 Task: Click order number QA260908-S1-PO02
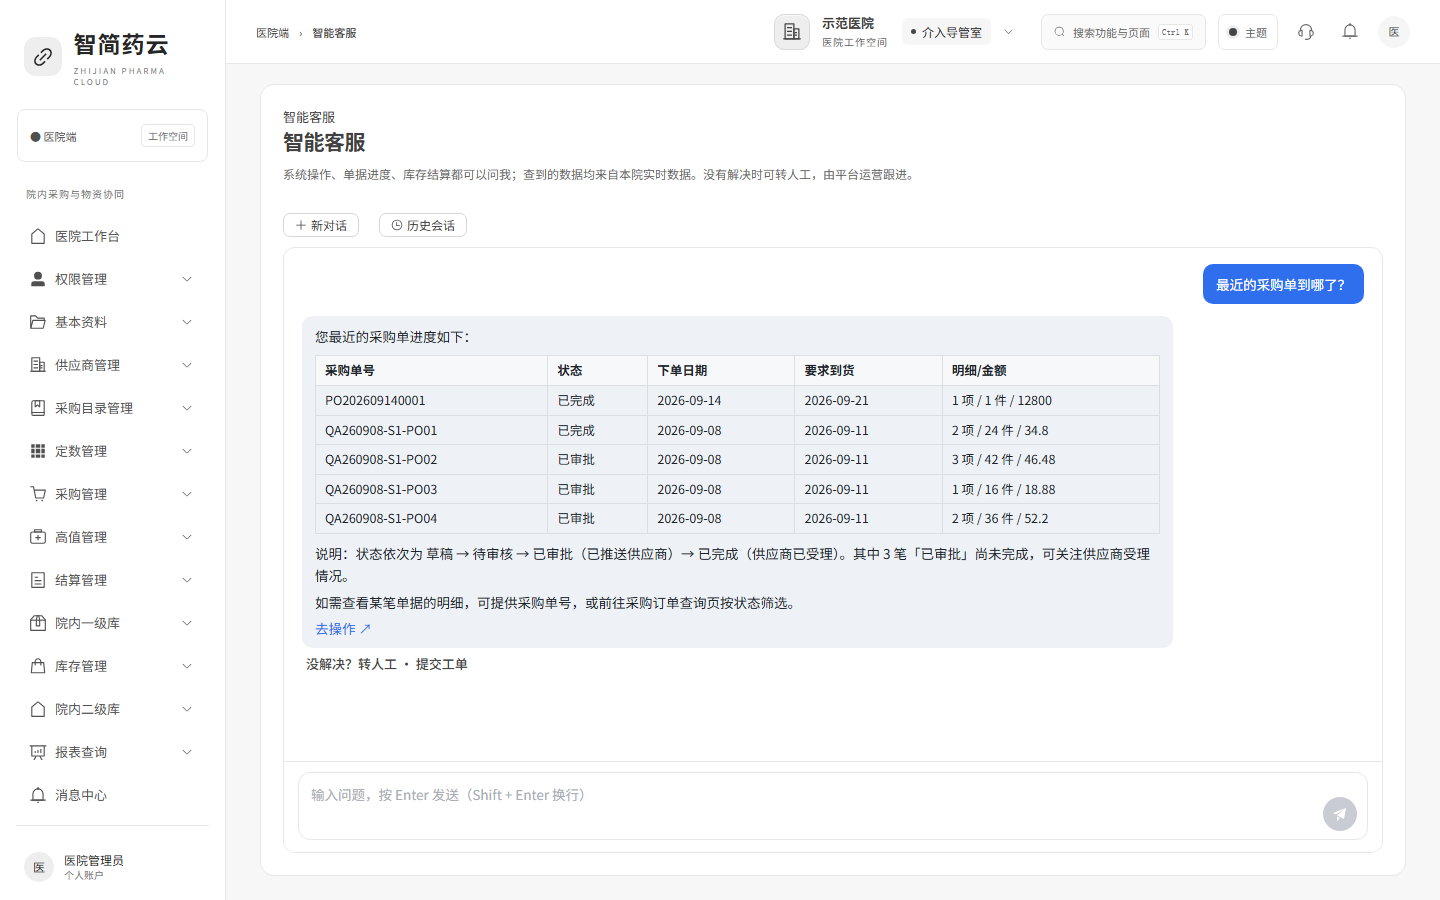381,459
